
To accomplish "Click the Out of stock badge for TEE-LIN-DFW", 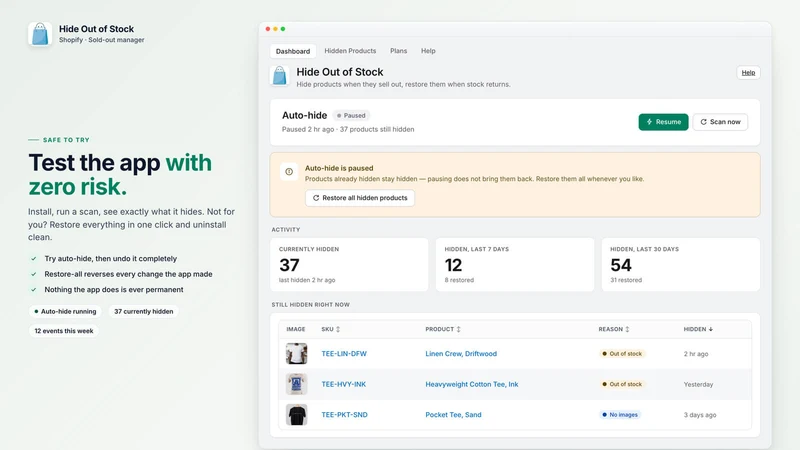I will [x=622, y=354].
